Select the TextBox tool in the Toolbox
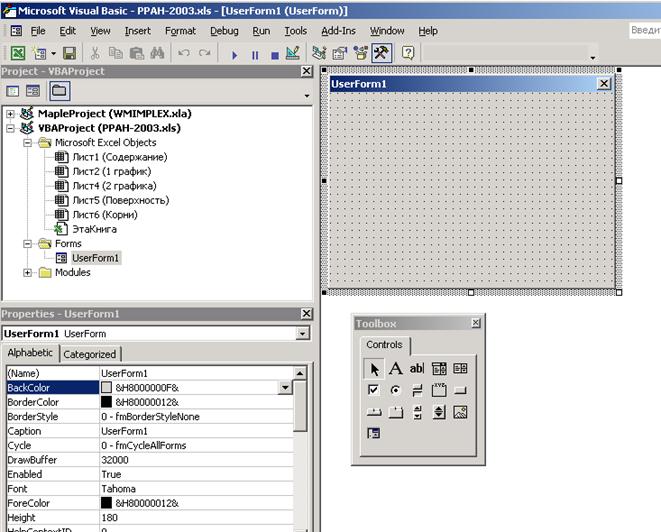661x532 pixels. pos(417,368)
